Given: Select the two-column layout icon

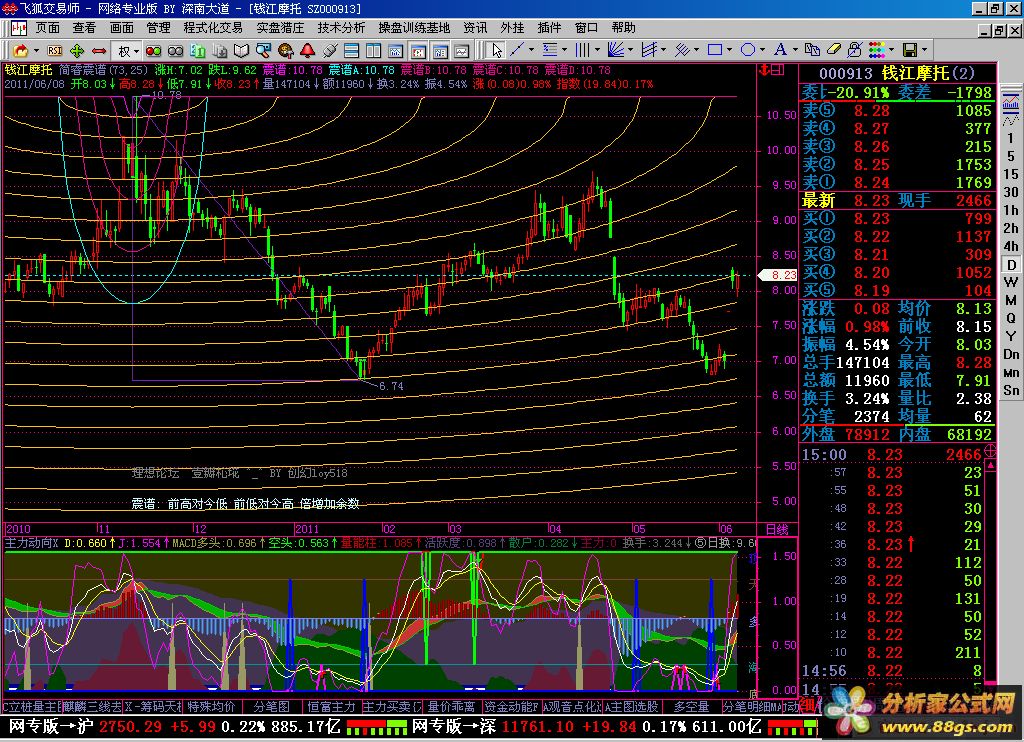Looking at the screenshot, I should coord(374,50).
